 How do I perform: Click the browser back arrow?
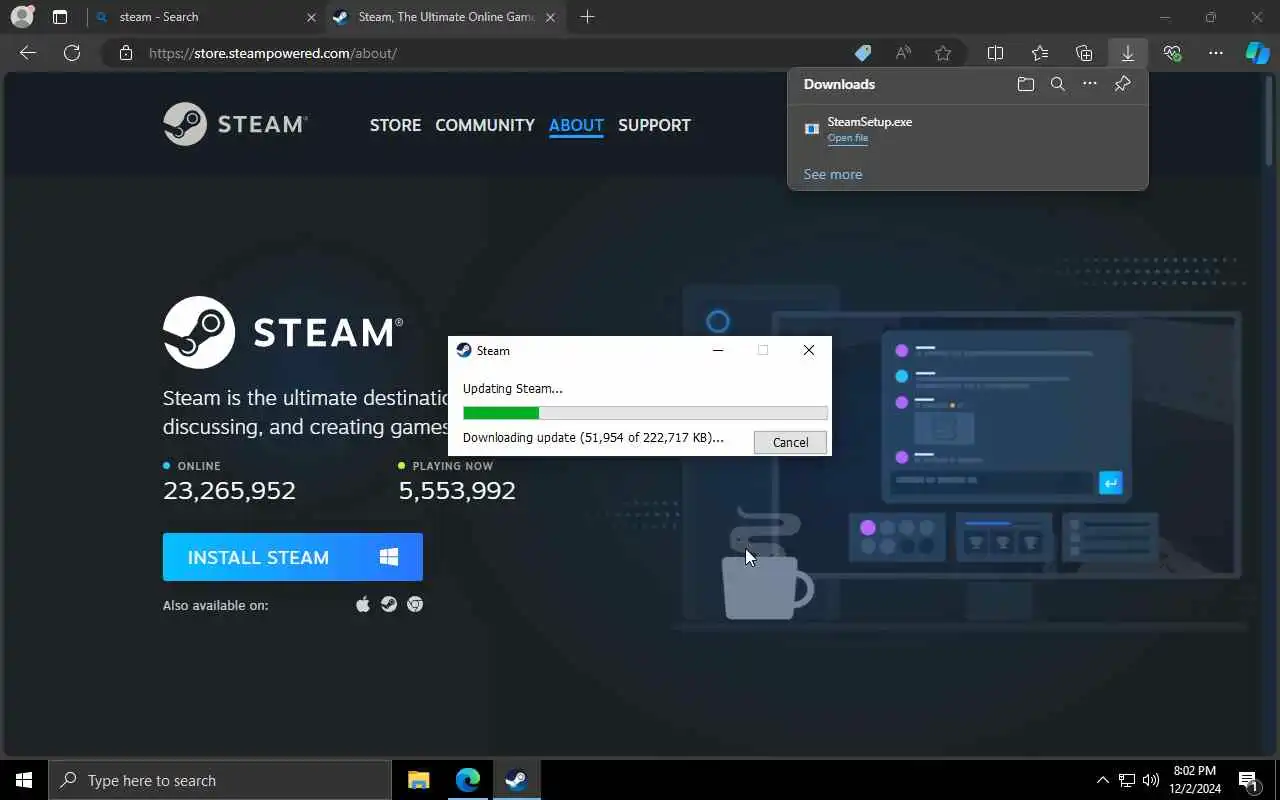point(28,53)
